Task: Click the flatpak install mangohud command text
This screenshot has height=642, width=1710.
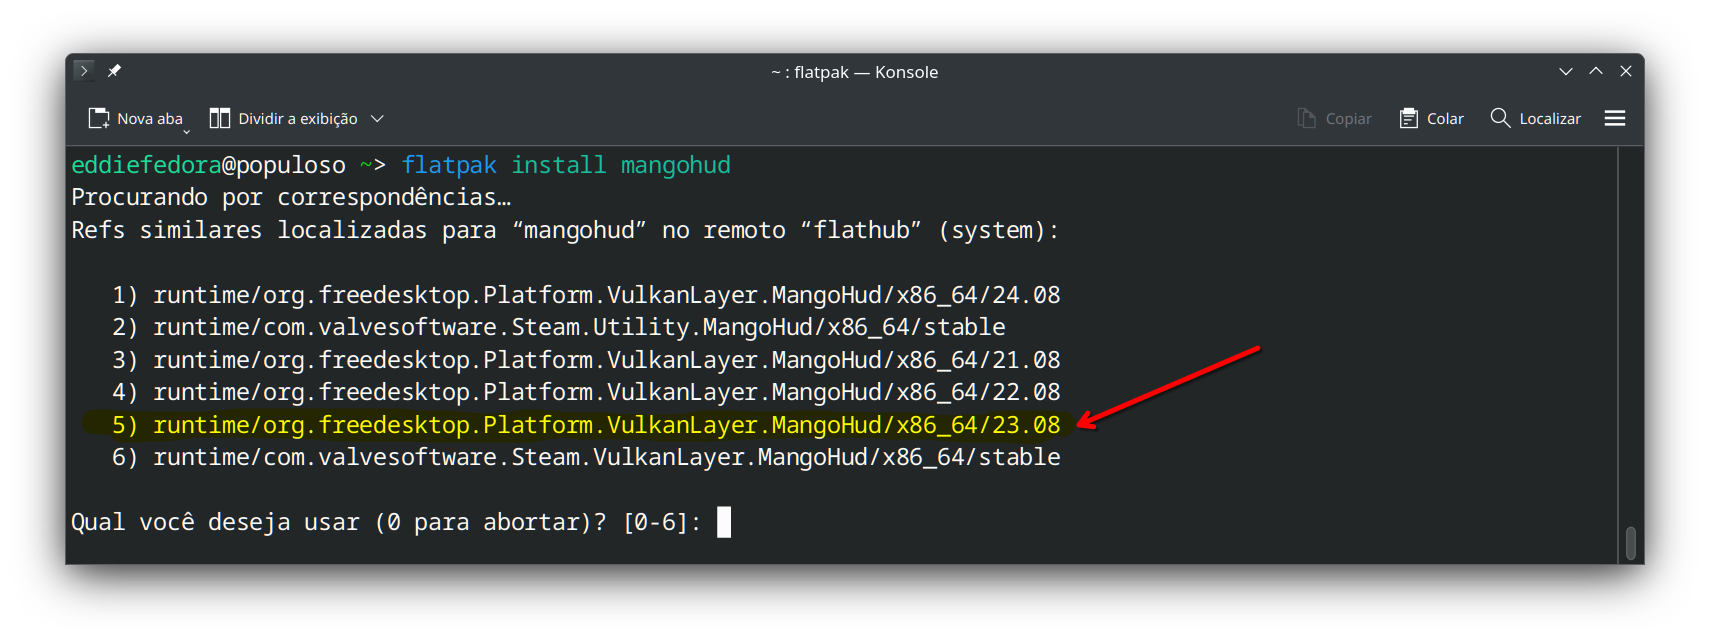Action: tap(566, 165)
